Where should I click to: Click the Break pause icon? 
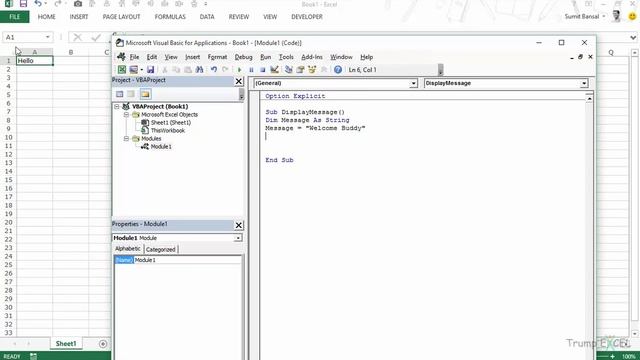coord(251,70)
